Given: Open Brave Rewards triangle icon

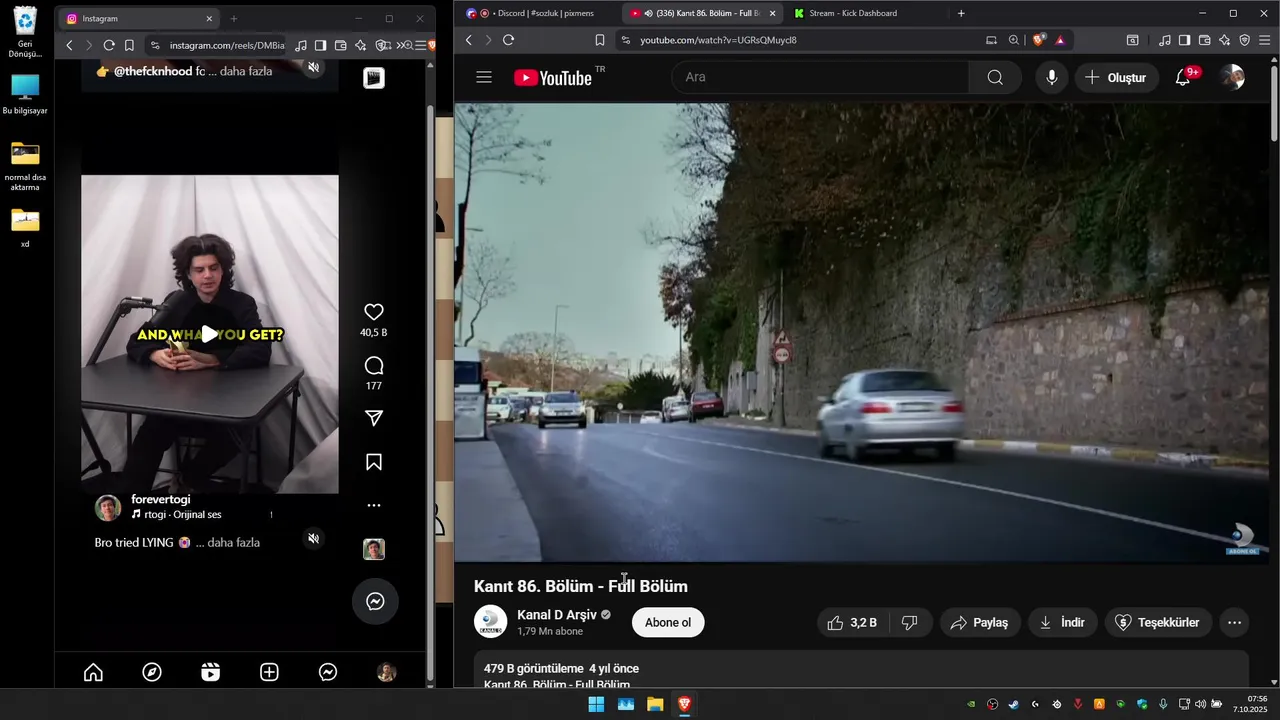Looking at the screenshot, I should [x=1060, y=40].
